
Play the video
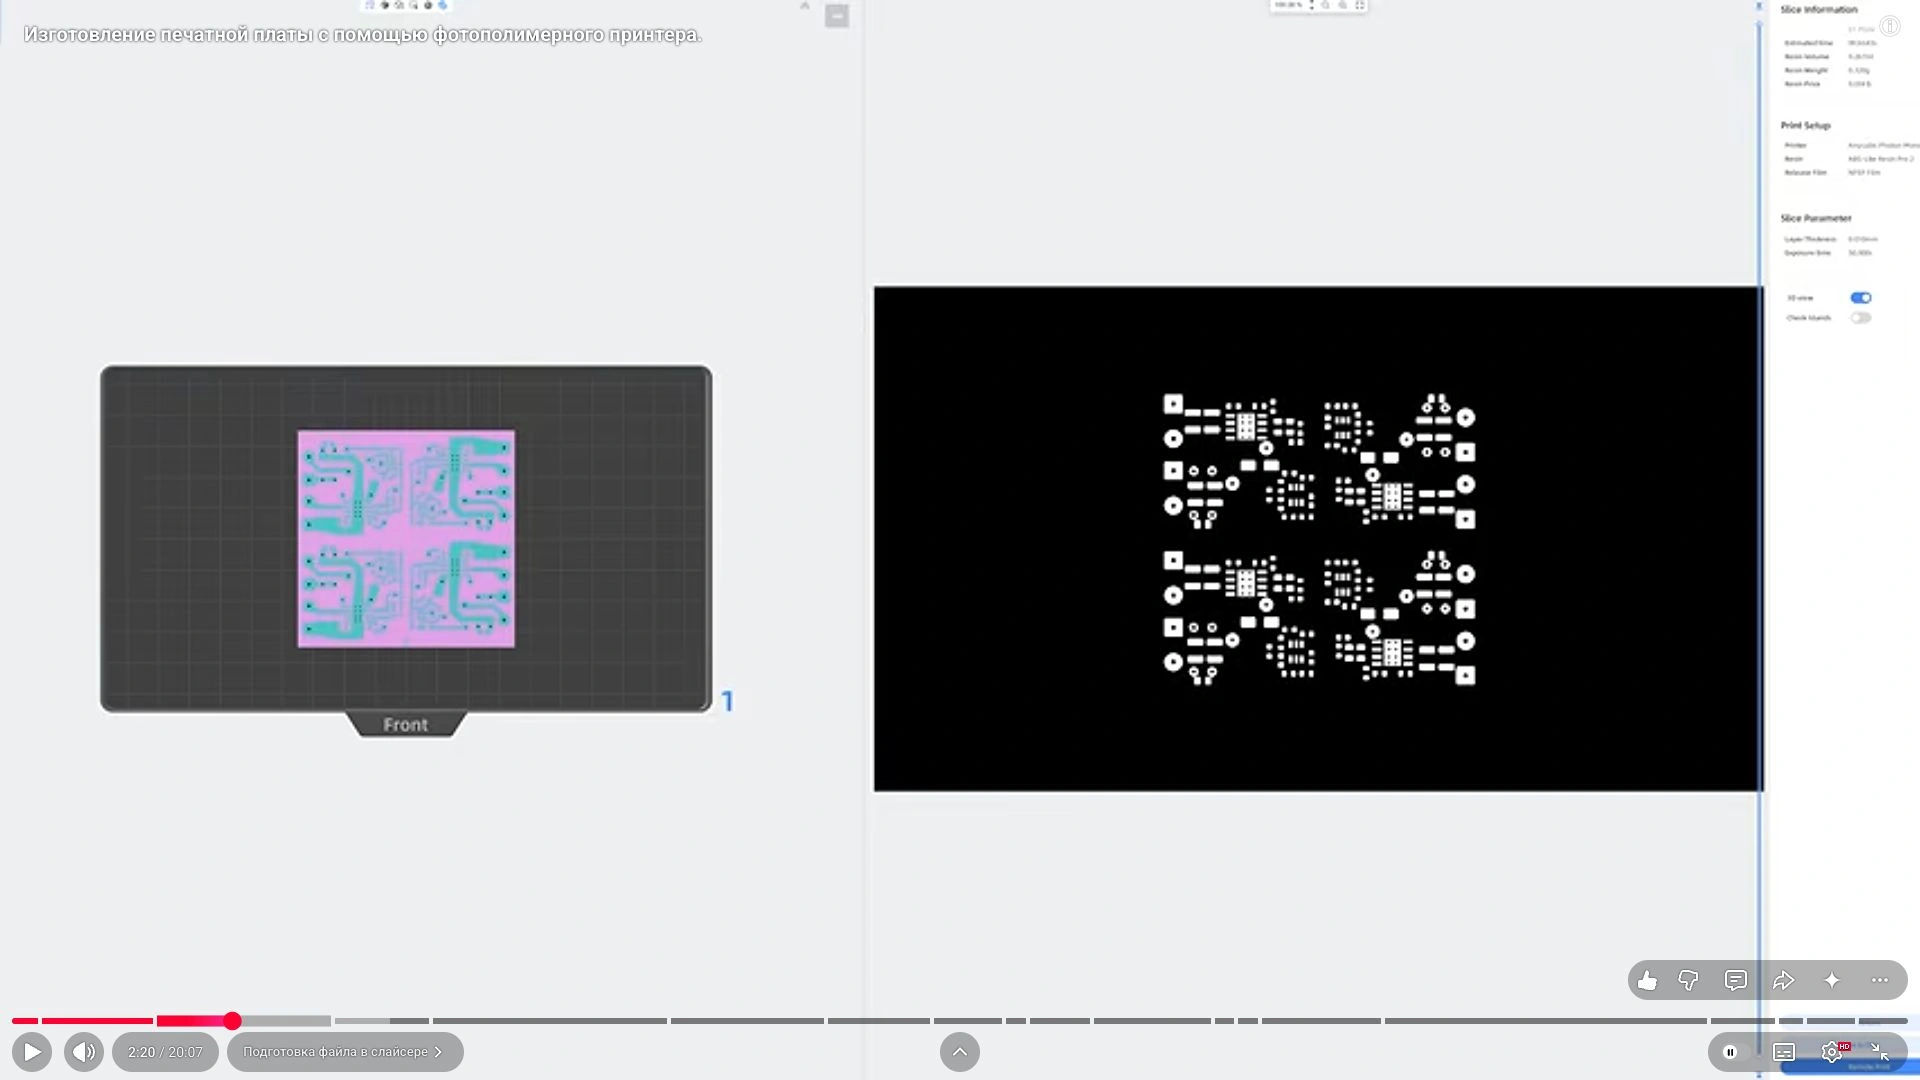32,1052
